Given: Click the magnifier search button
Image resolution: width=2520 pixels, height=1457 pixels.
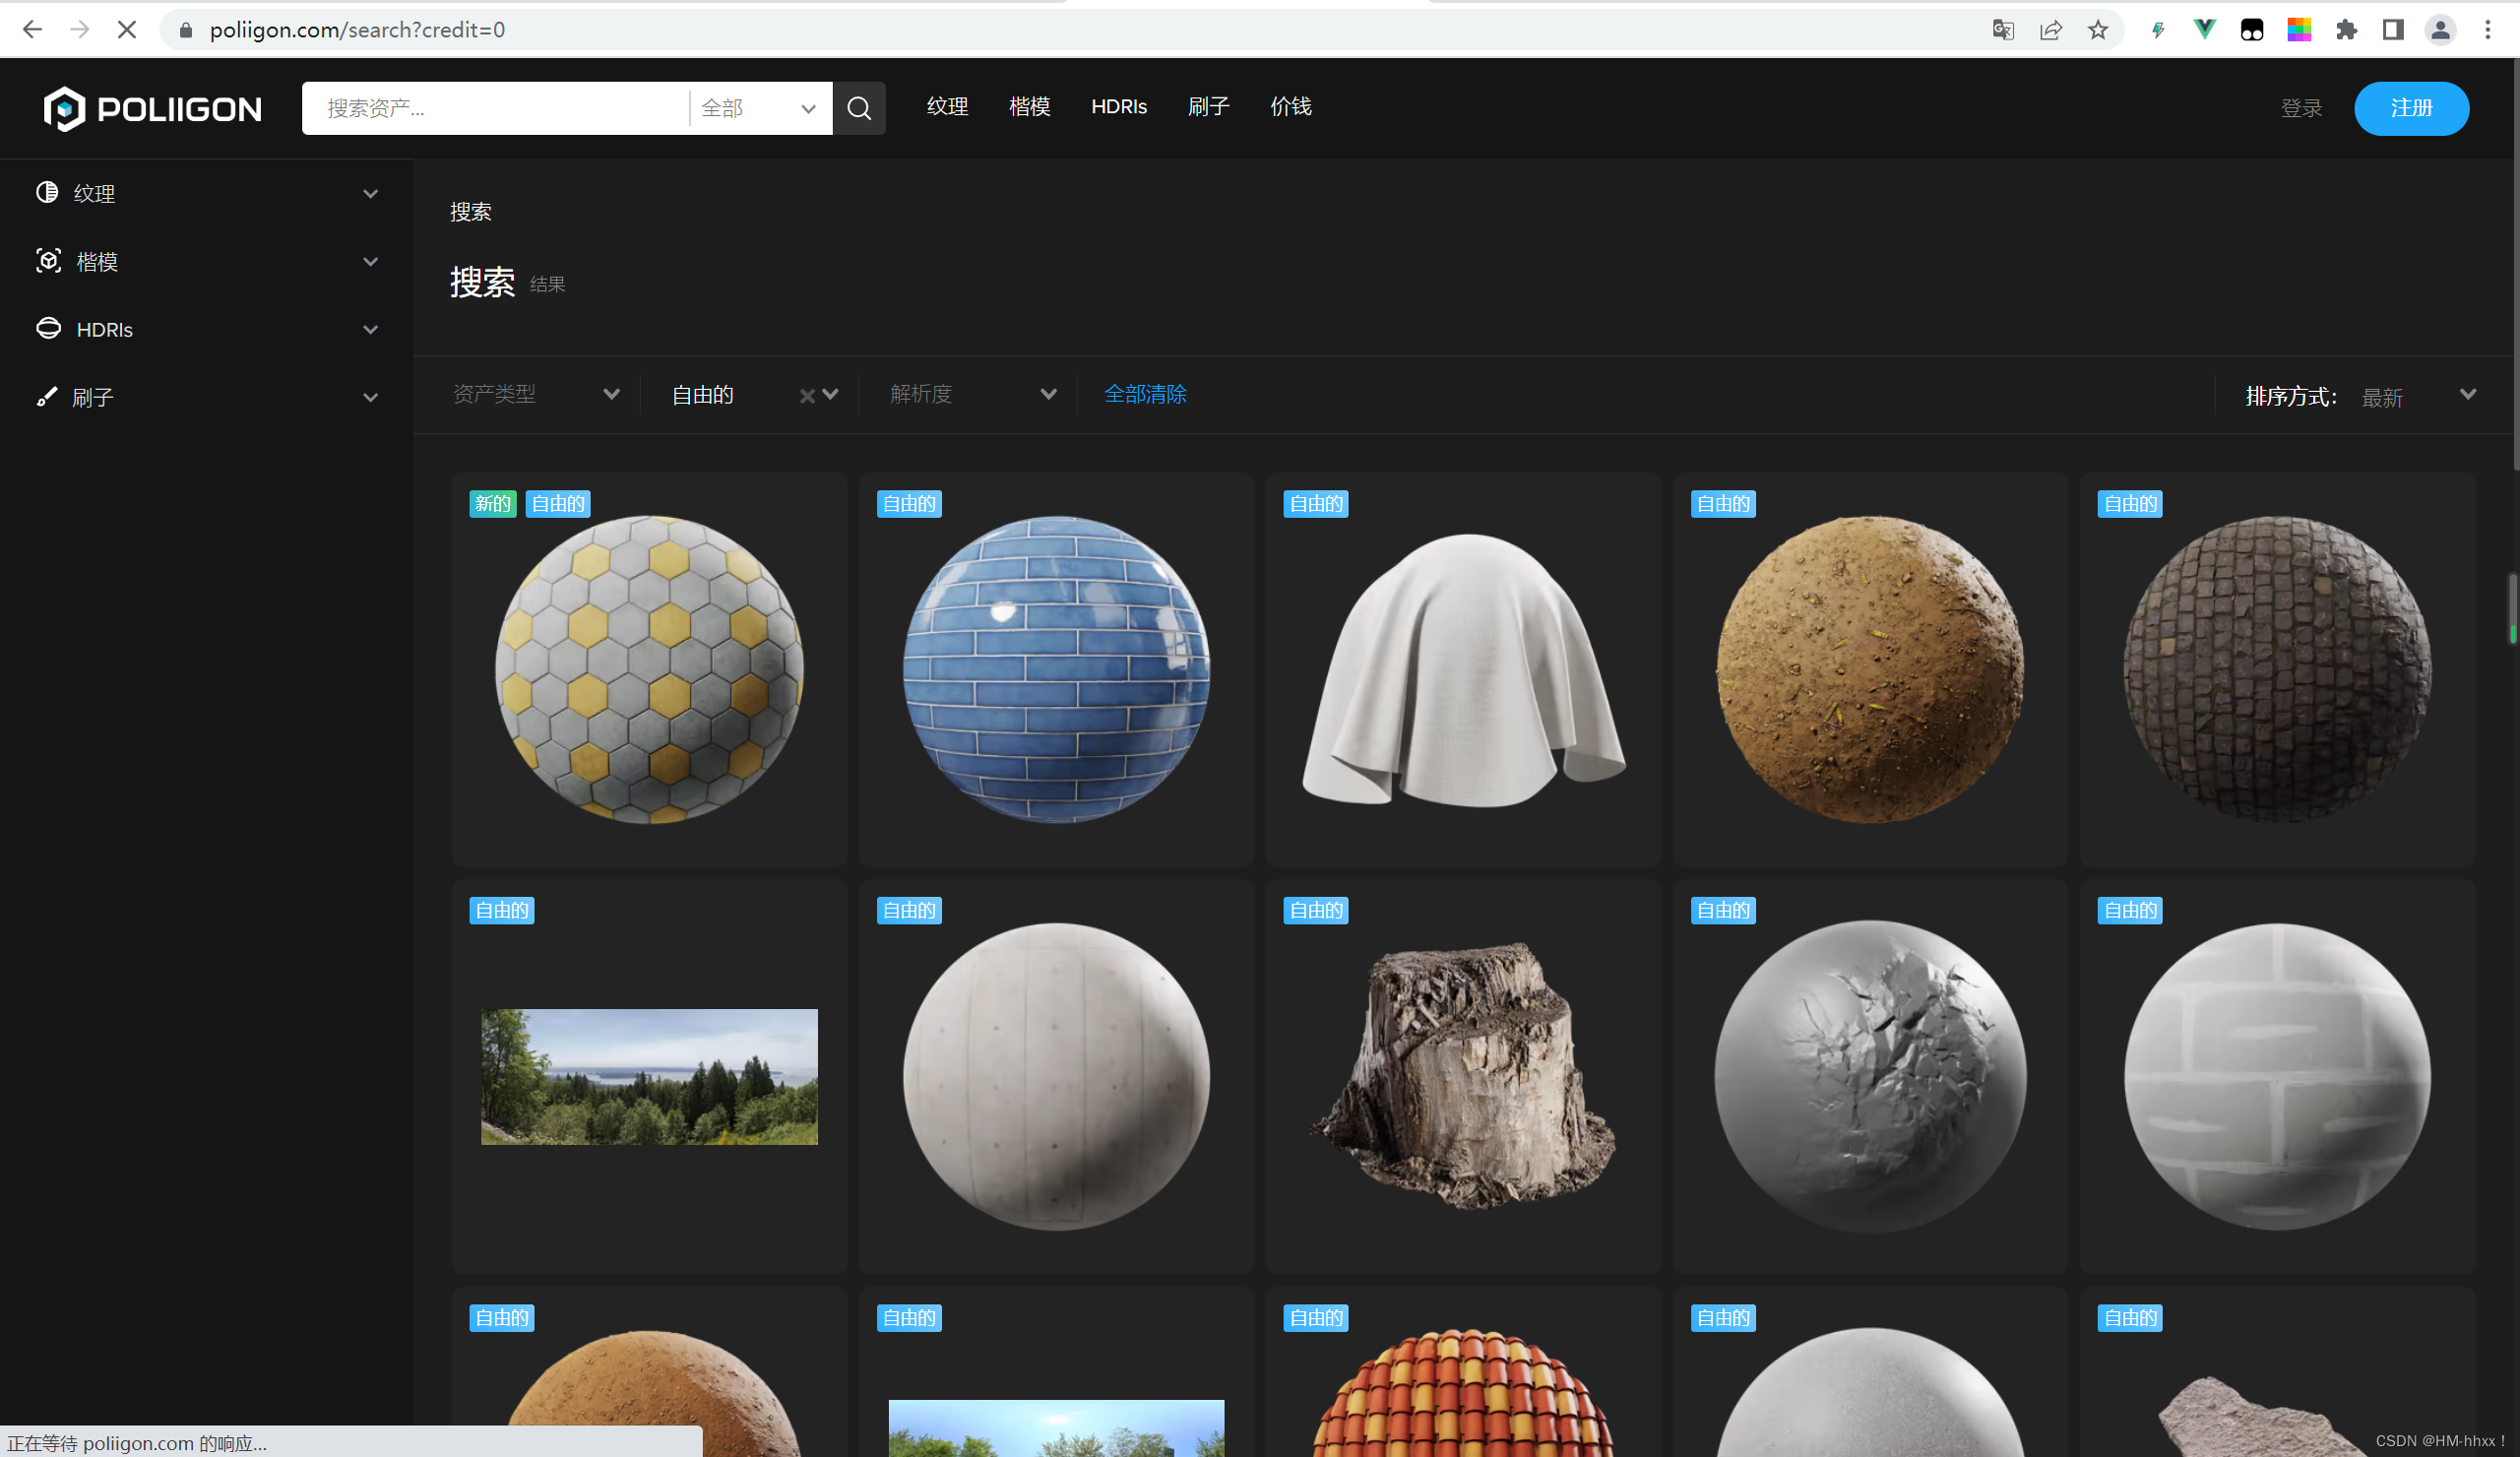Looking at the screenshot, I should click(858, 108).
